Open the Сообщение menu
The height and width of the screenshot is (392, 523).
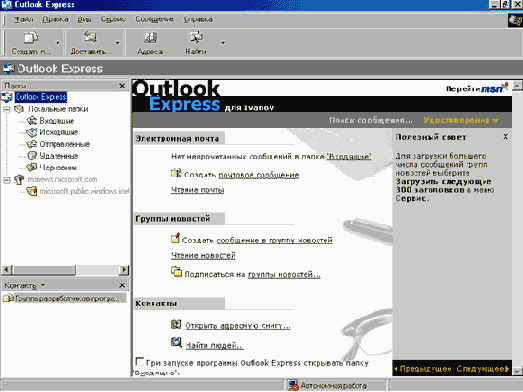[x=154, y=19]
